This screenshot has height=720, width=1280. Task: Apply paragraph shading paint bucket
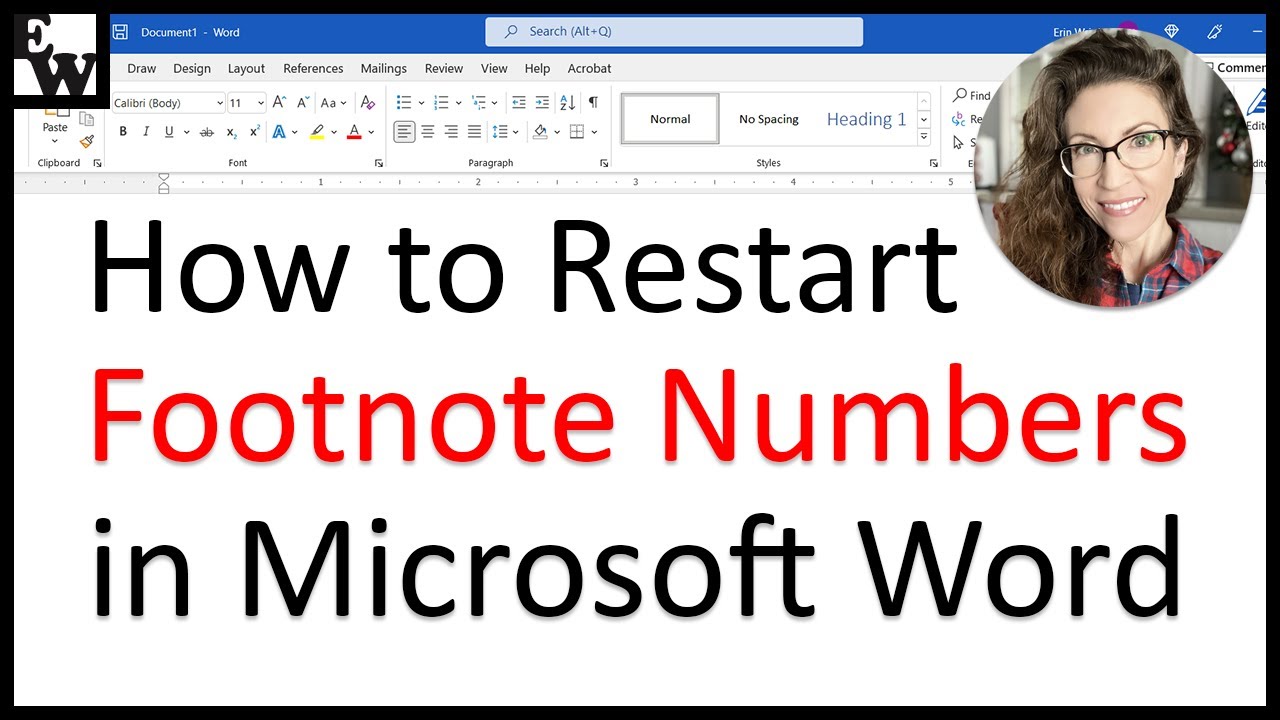[x=540, y=132]
